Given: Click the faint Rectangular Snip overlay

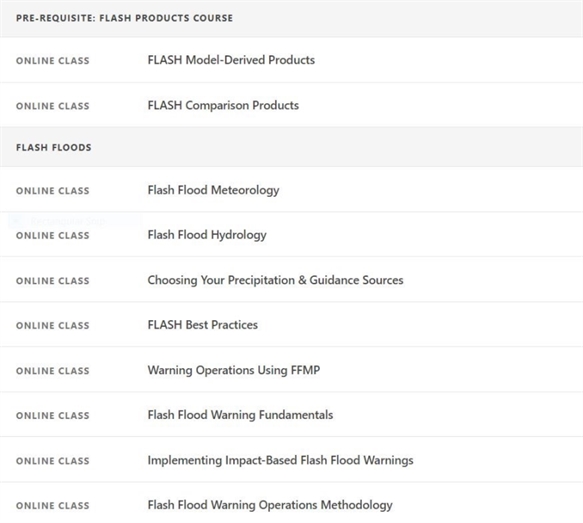Looking at the screenshot, I should pyautogui.click(x=74, y=221).
